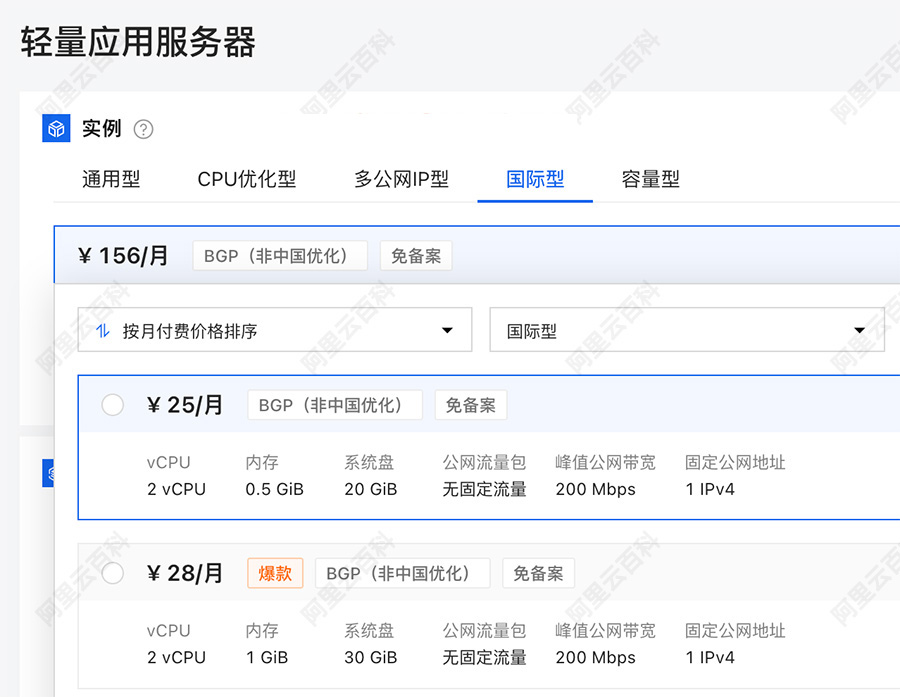The image size is (900, 697).
Task: Click the 固定公网地址 1 IPv4 entry
Action: tap(710, 489)
